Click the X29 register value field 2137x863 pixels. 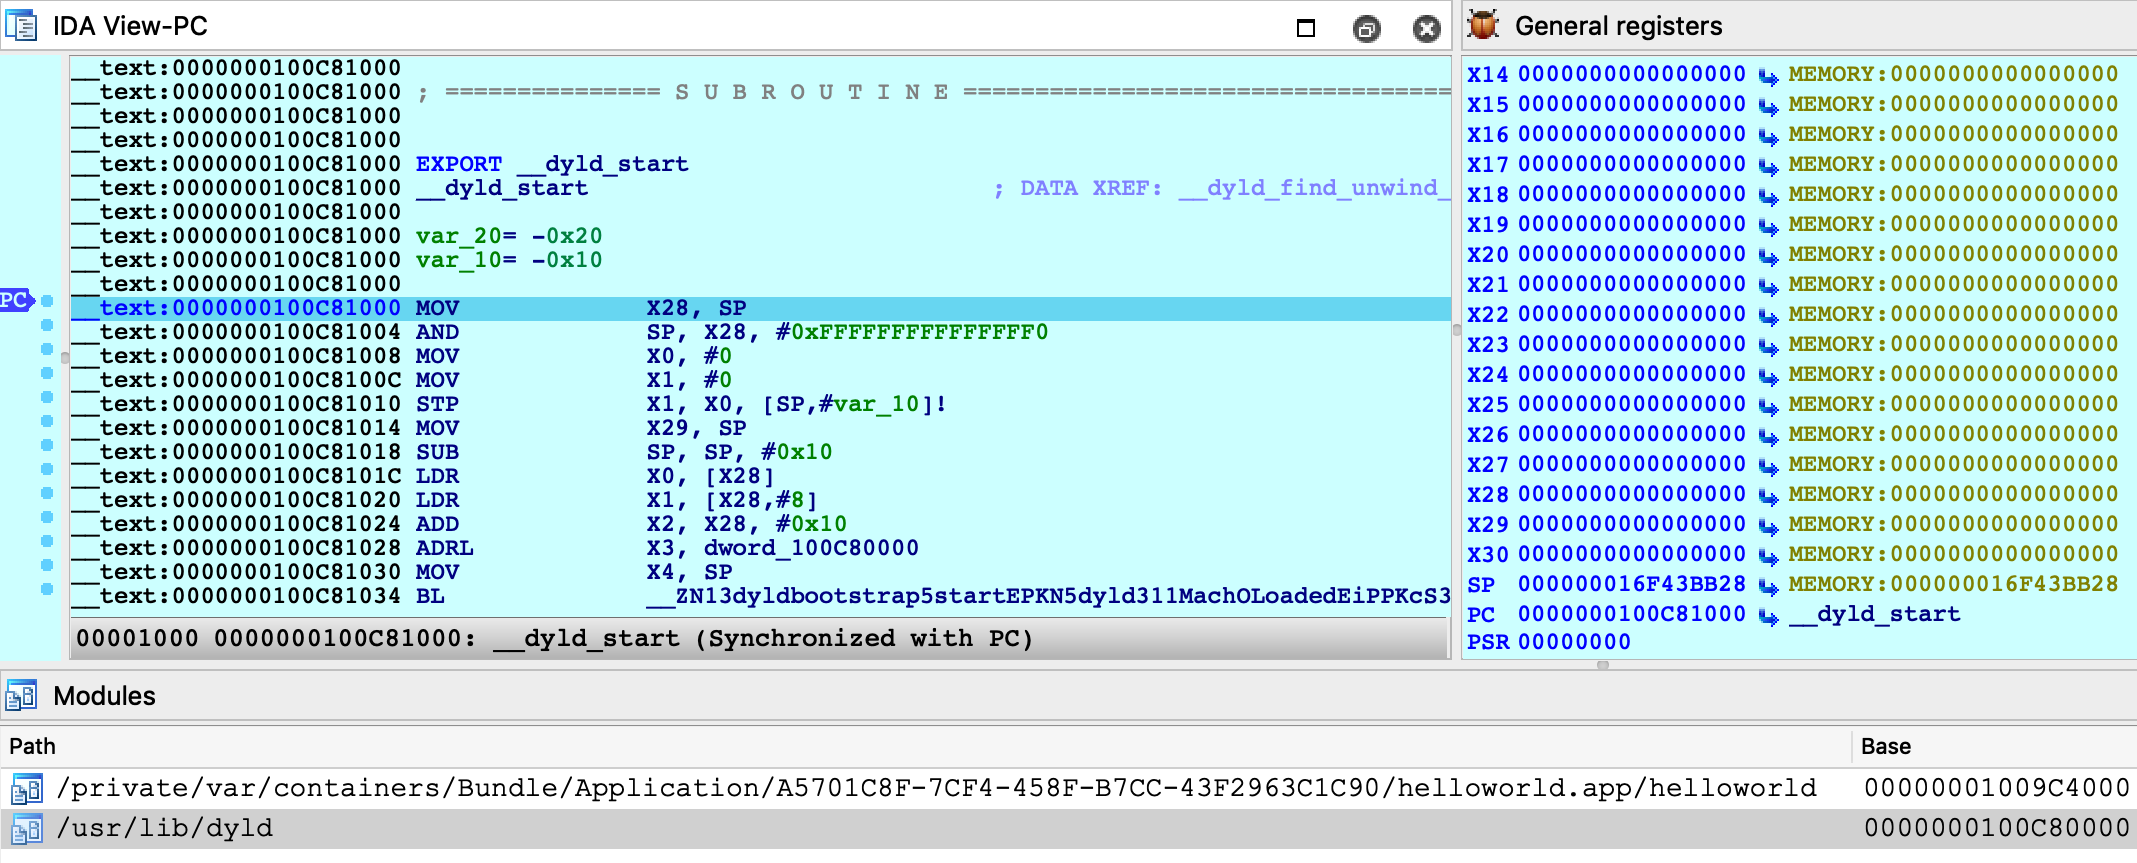[x=1631, y=525]
